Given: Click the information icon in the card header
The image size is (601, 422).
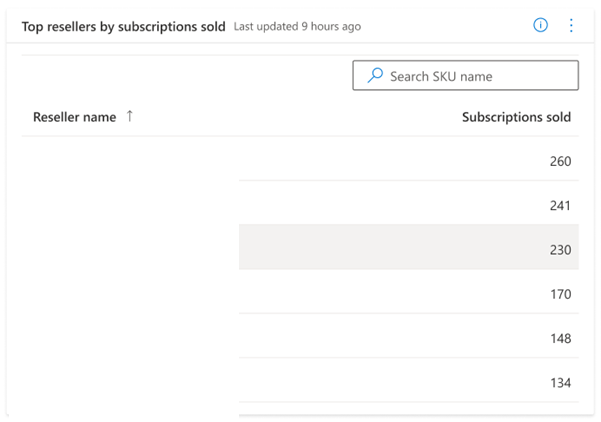Looking at the screenshot, I should [541, 25].
